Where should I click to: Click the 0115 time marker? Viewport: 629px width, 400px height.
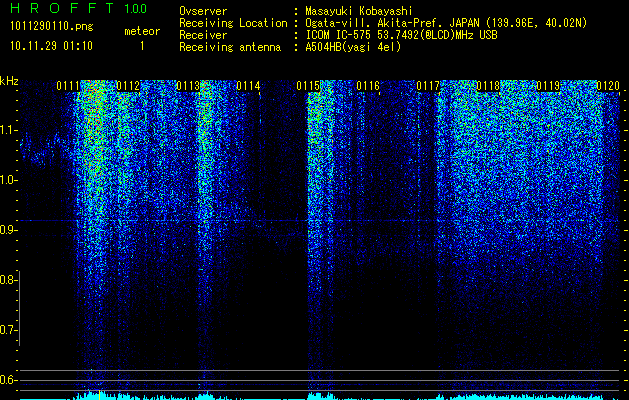coord(308,86)
